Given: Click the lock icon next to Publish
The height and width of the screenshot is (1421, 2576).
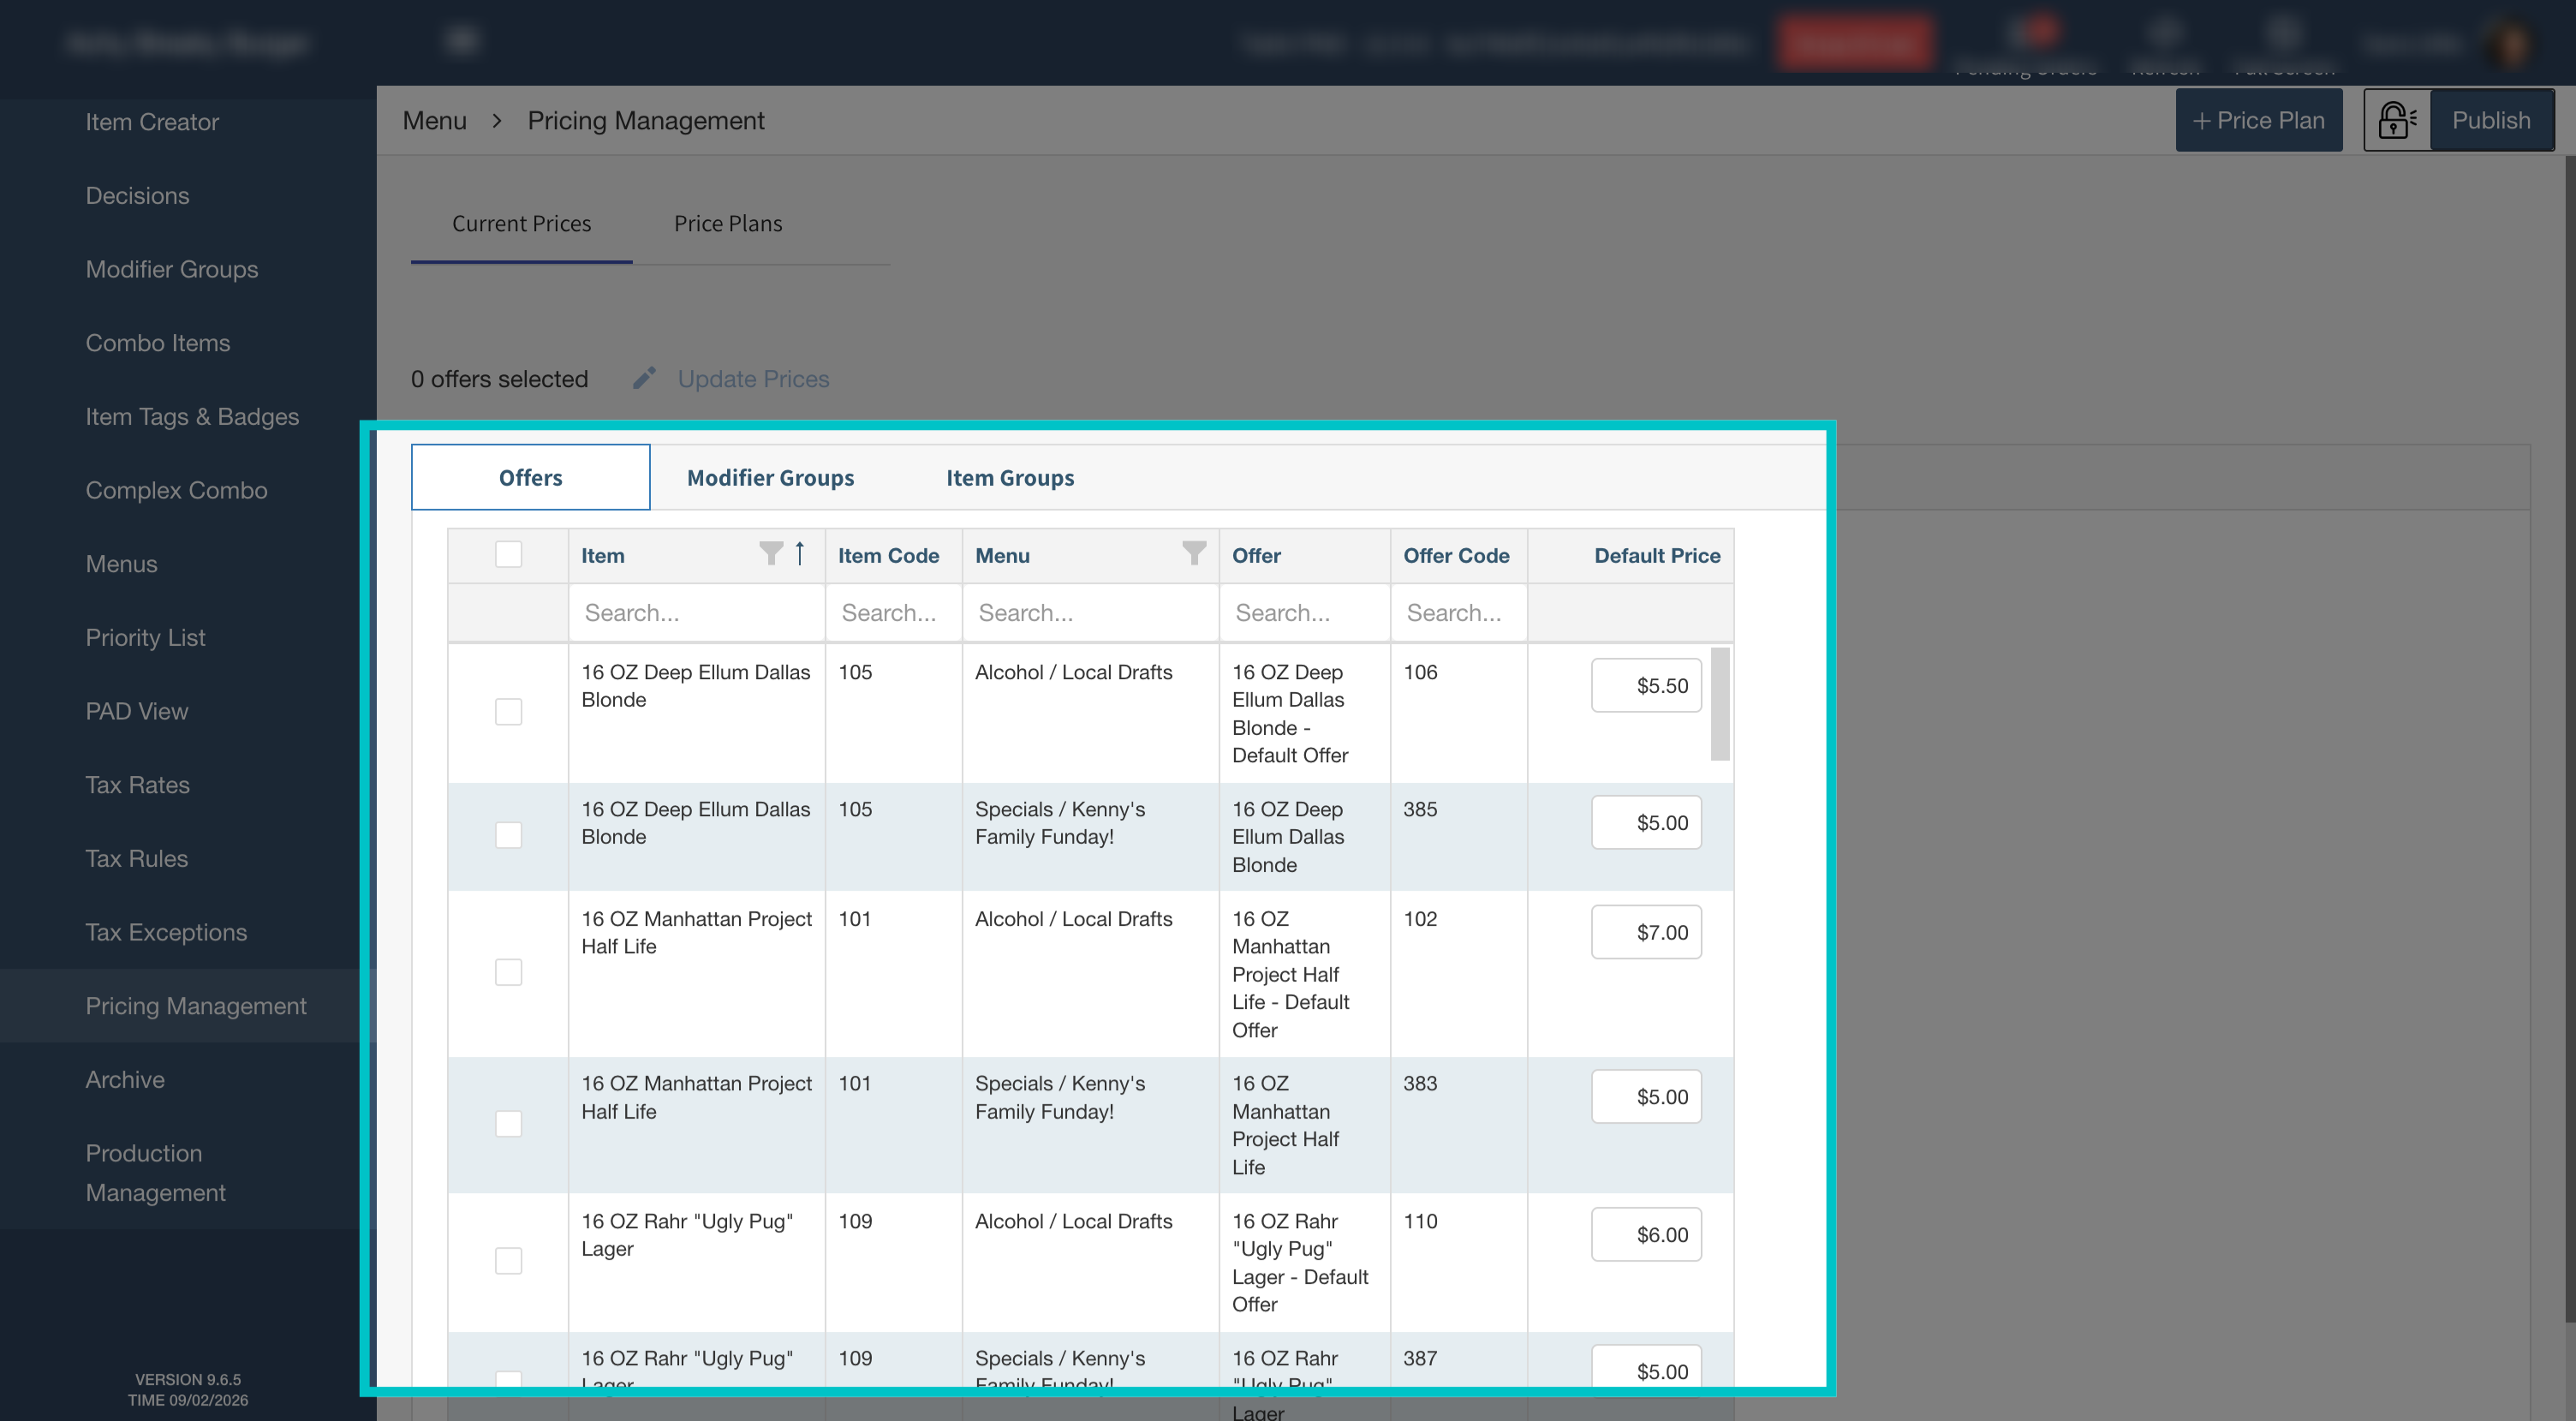Looking at the screenshot, I should click(2397, 120).
